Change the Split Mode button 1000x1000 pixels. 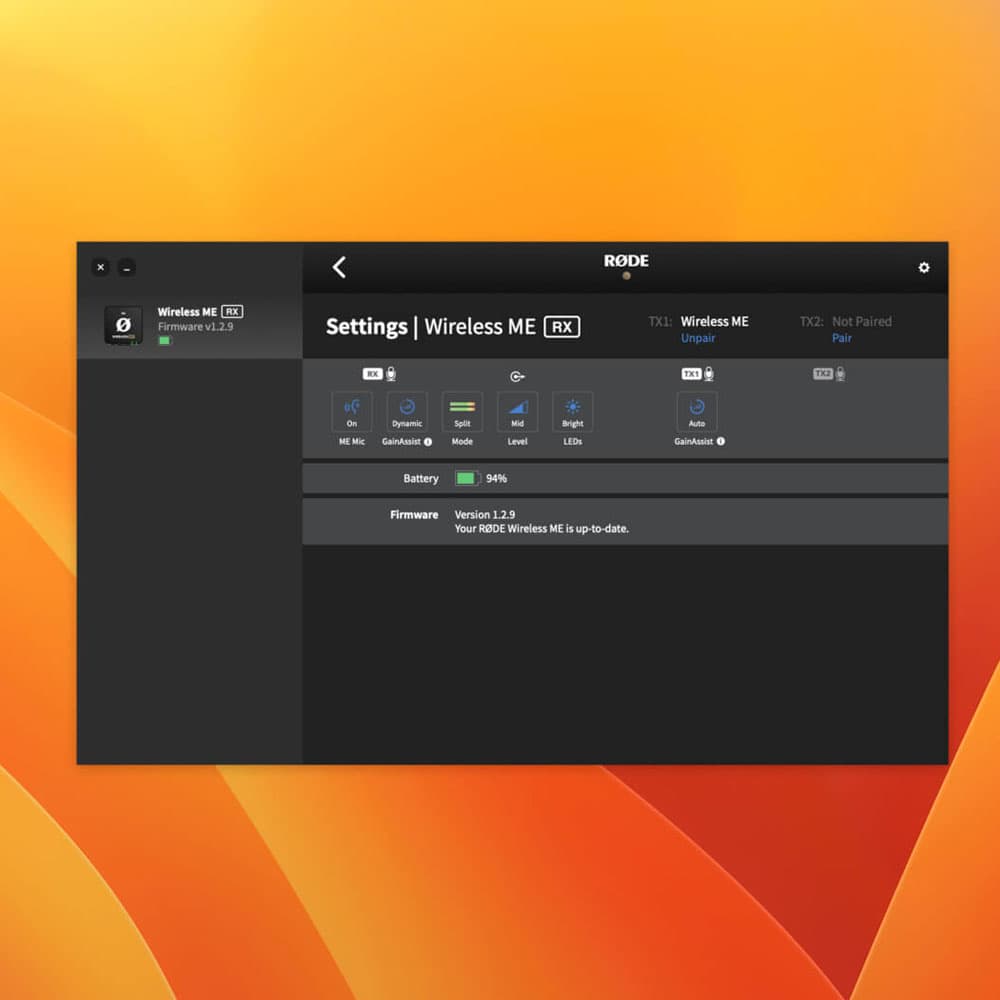[462, 411]
